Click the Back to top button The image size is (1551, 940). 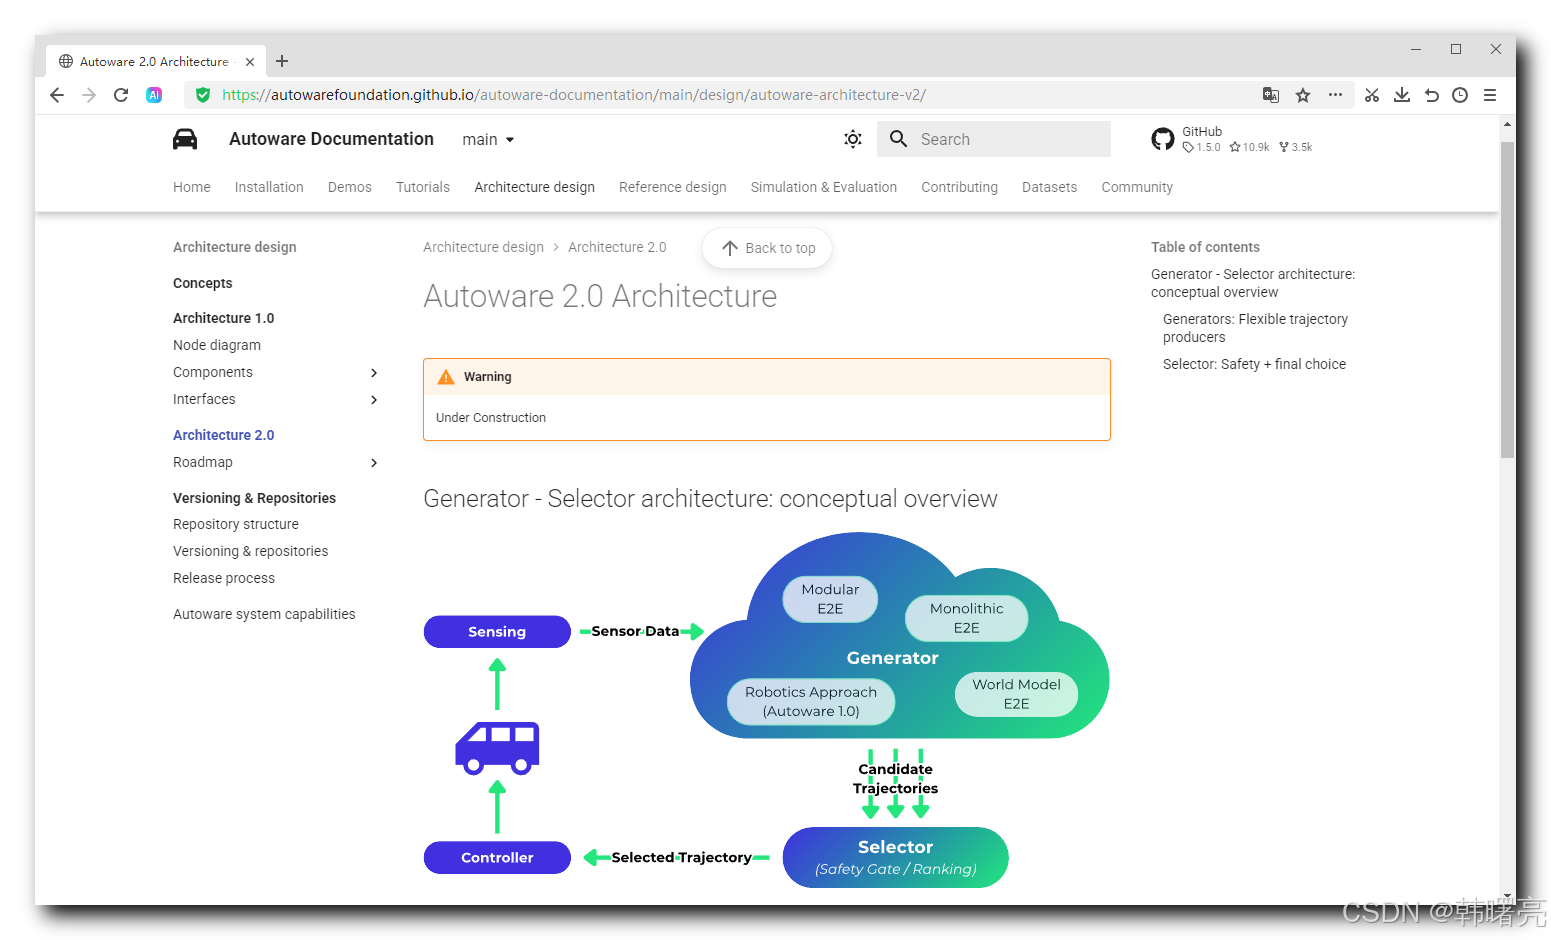coord(767,248)
